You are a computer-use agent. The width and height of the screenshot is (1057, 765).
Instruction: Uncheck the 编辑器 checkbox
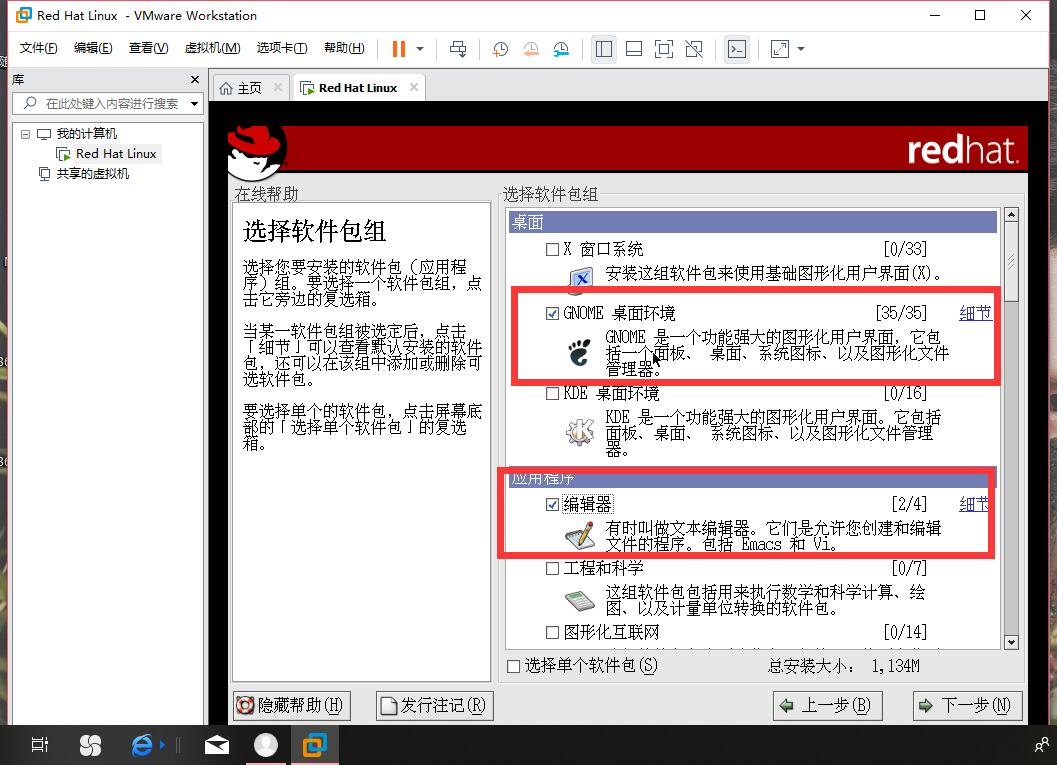552,504
